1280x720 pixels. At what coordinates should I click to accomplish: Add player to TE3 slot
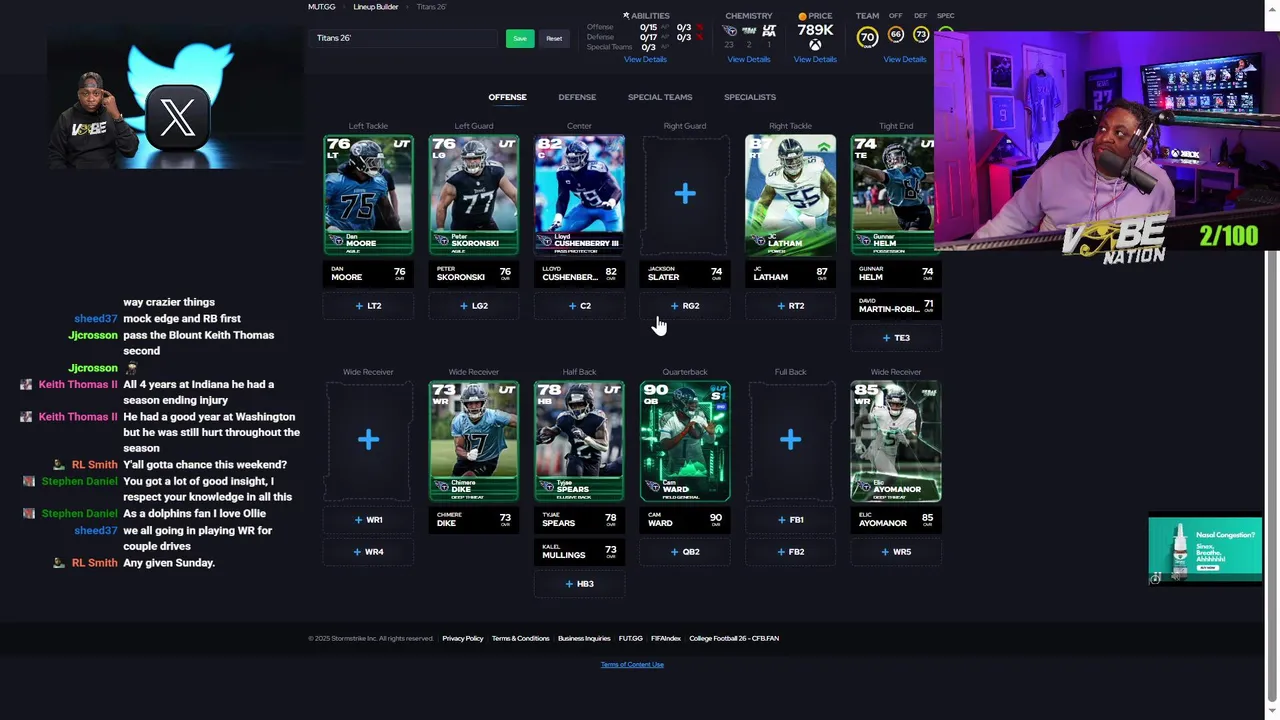coord(896,338)
